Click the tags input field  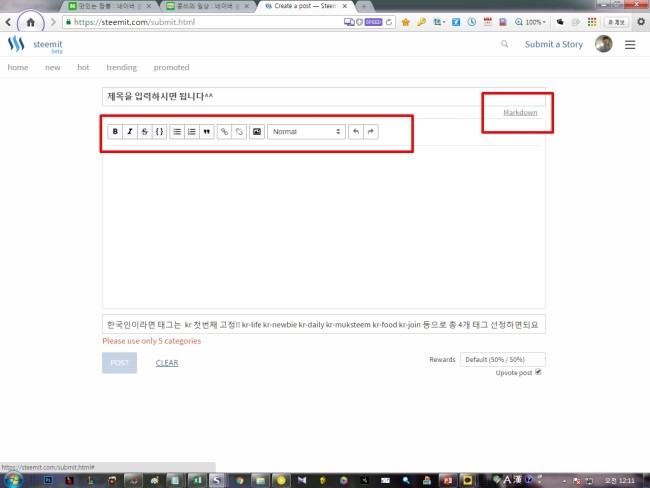[x=324, y=325]
